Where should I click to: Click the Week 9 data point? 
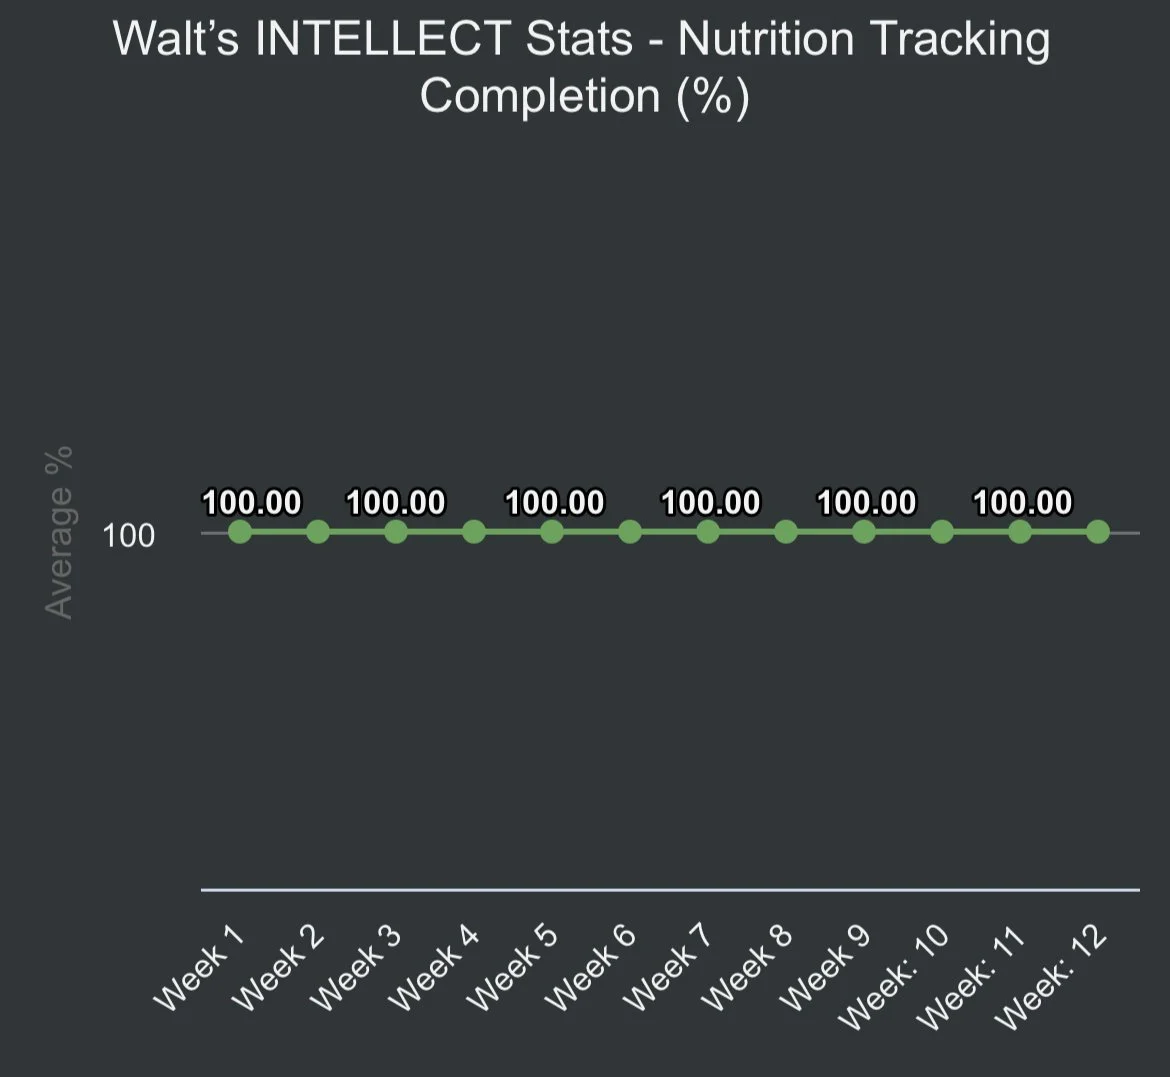[x=863, y=532]
